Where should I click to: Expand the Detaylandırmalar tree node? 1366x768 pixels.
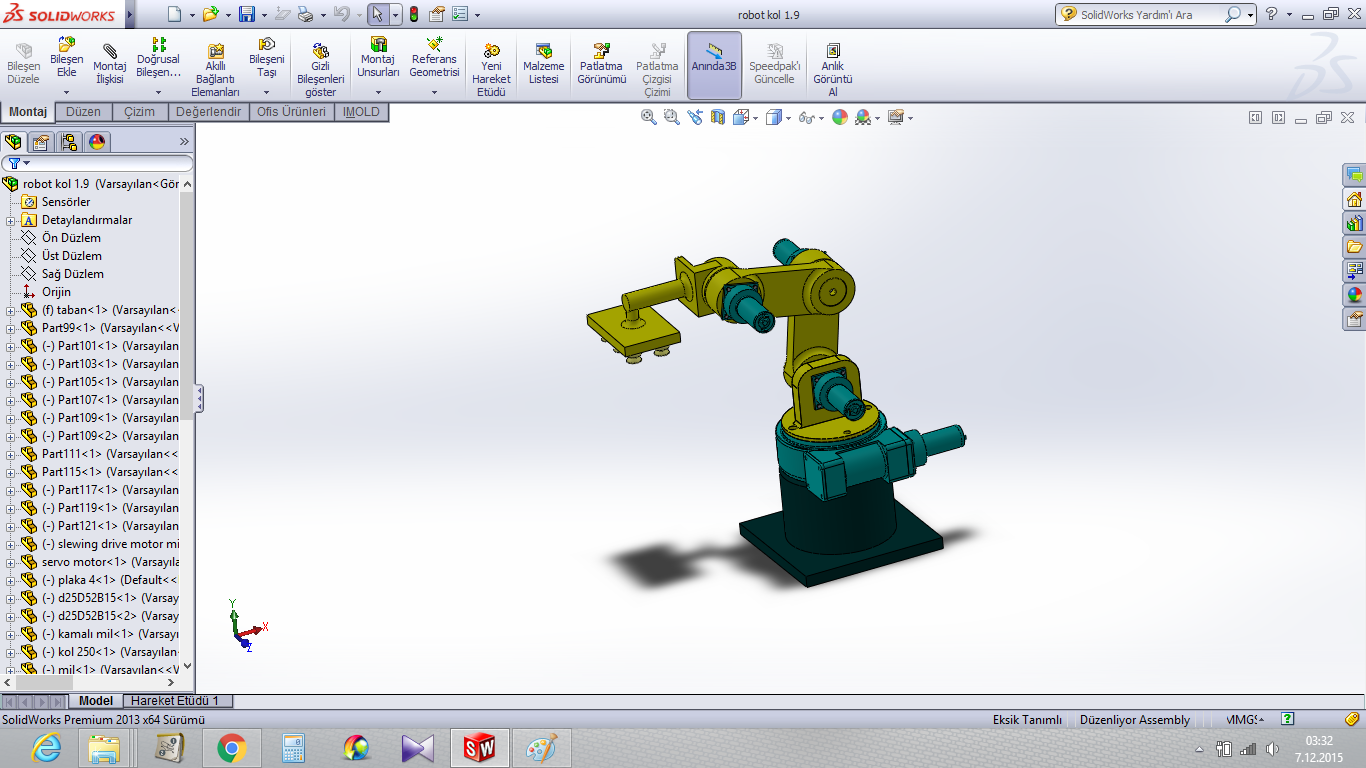[x=10, y=220]
